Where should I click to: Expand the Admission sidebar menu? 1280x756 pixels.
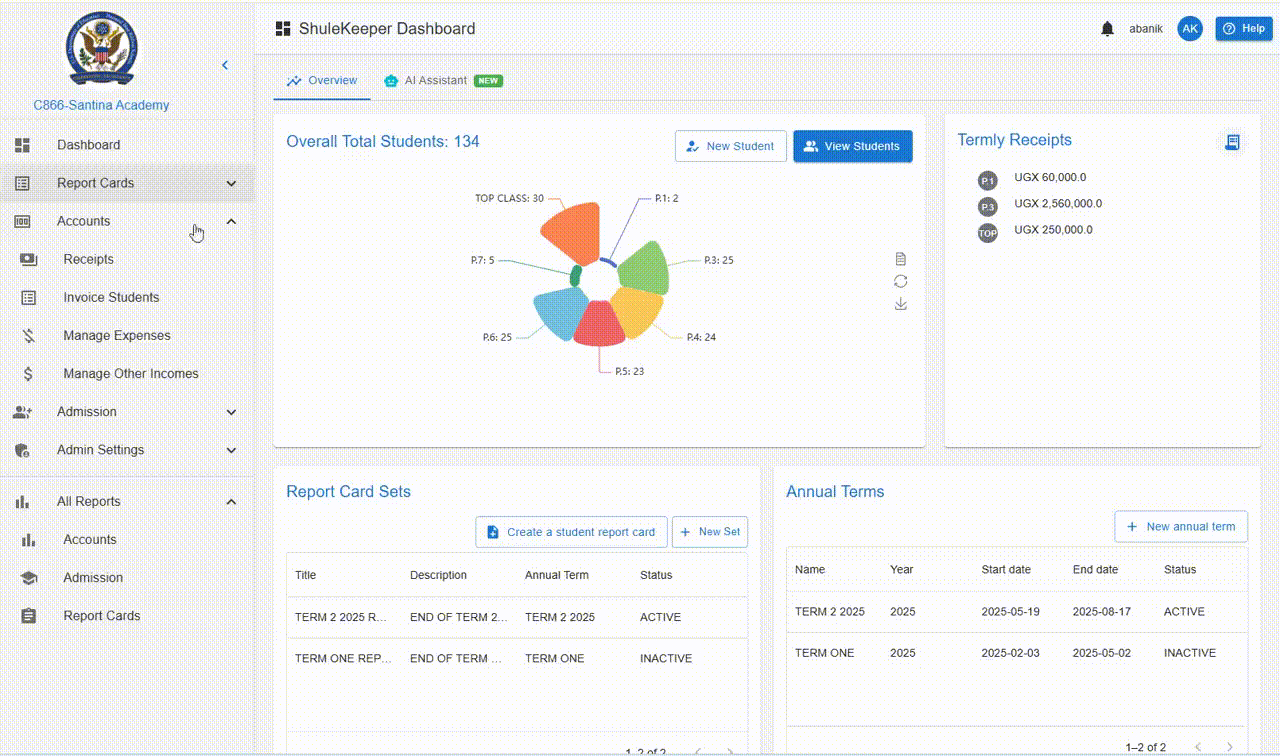click(231, 411)
